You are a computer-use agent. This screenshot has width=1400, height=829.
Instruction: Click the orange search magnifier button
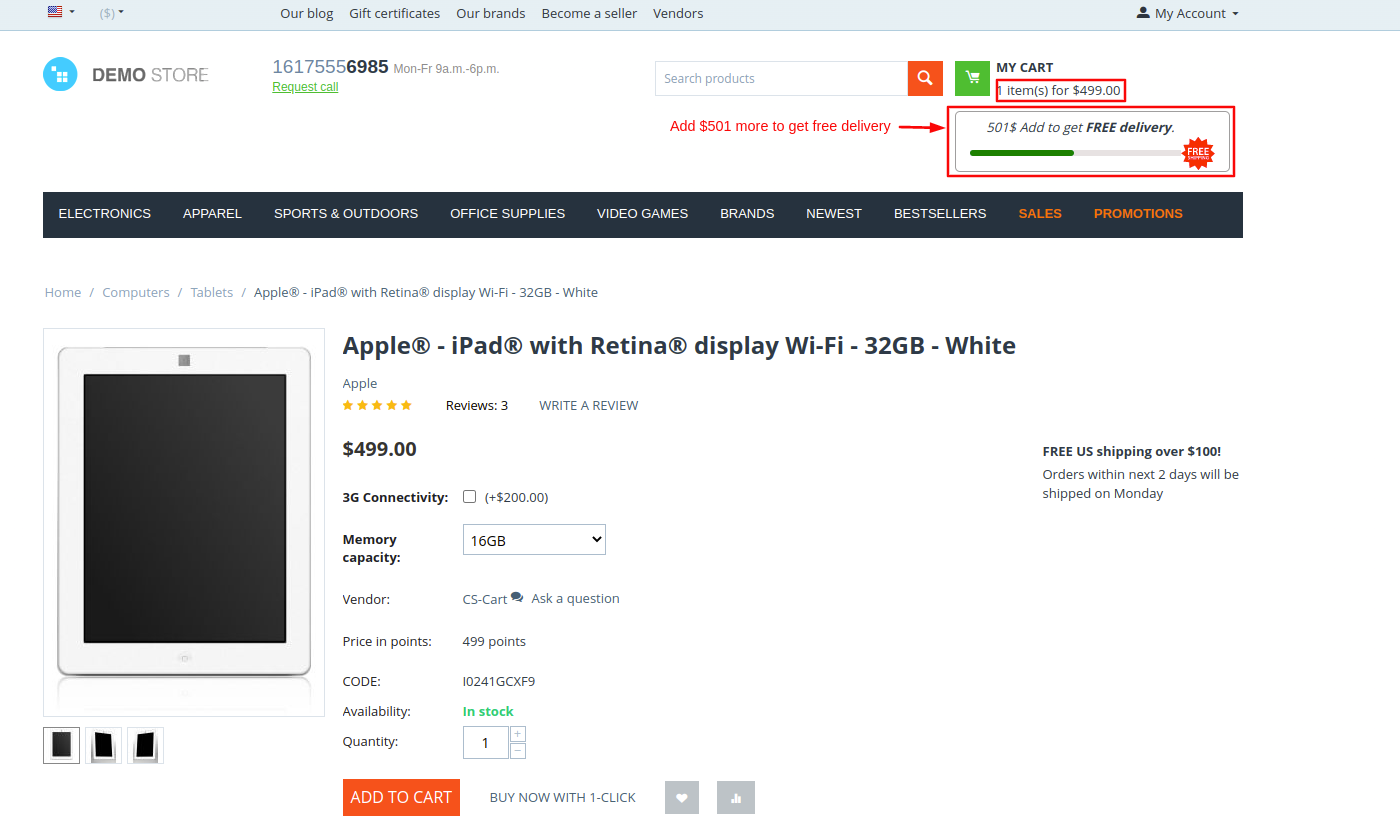pyautogui.click(x=925, y=78)
